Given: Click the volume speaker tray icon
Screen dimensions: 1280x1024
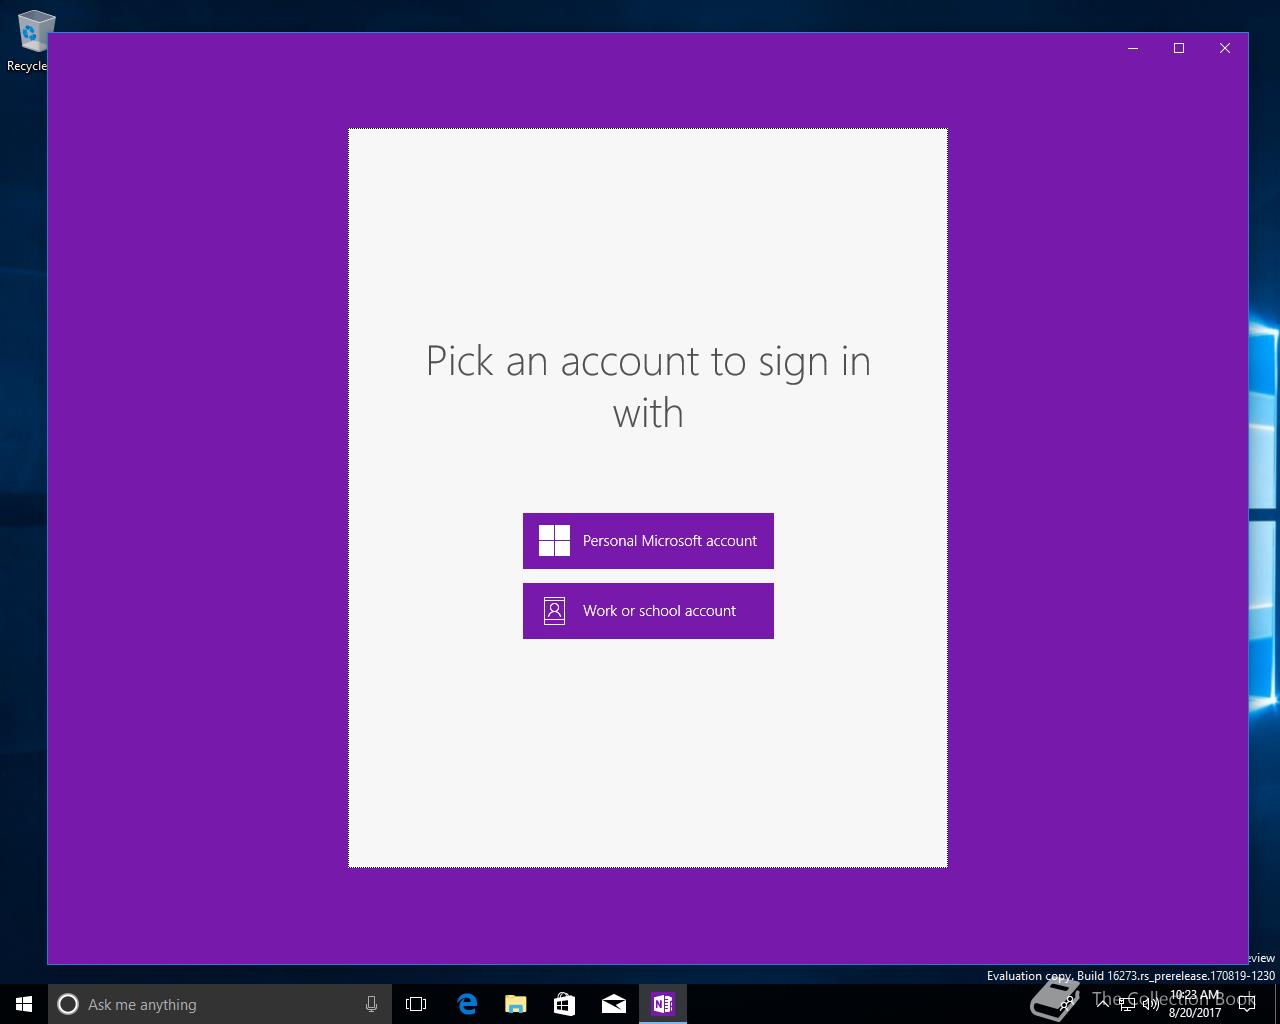Looking at the screenshot, I should pyautogui.click(x=1151, y=1004).
